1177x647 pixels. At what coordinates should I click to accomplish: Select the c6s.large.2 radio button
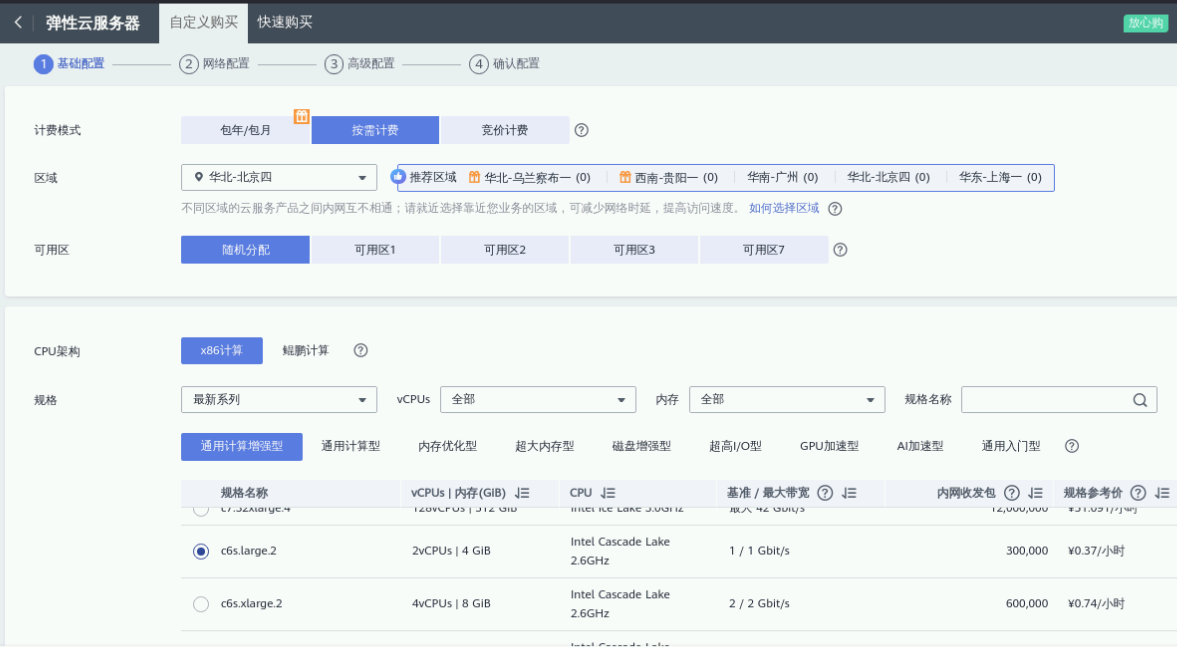[x=200, y=552]
